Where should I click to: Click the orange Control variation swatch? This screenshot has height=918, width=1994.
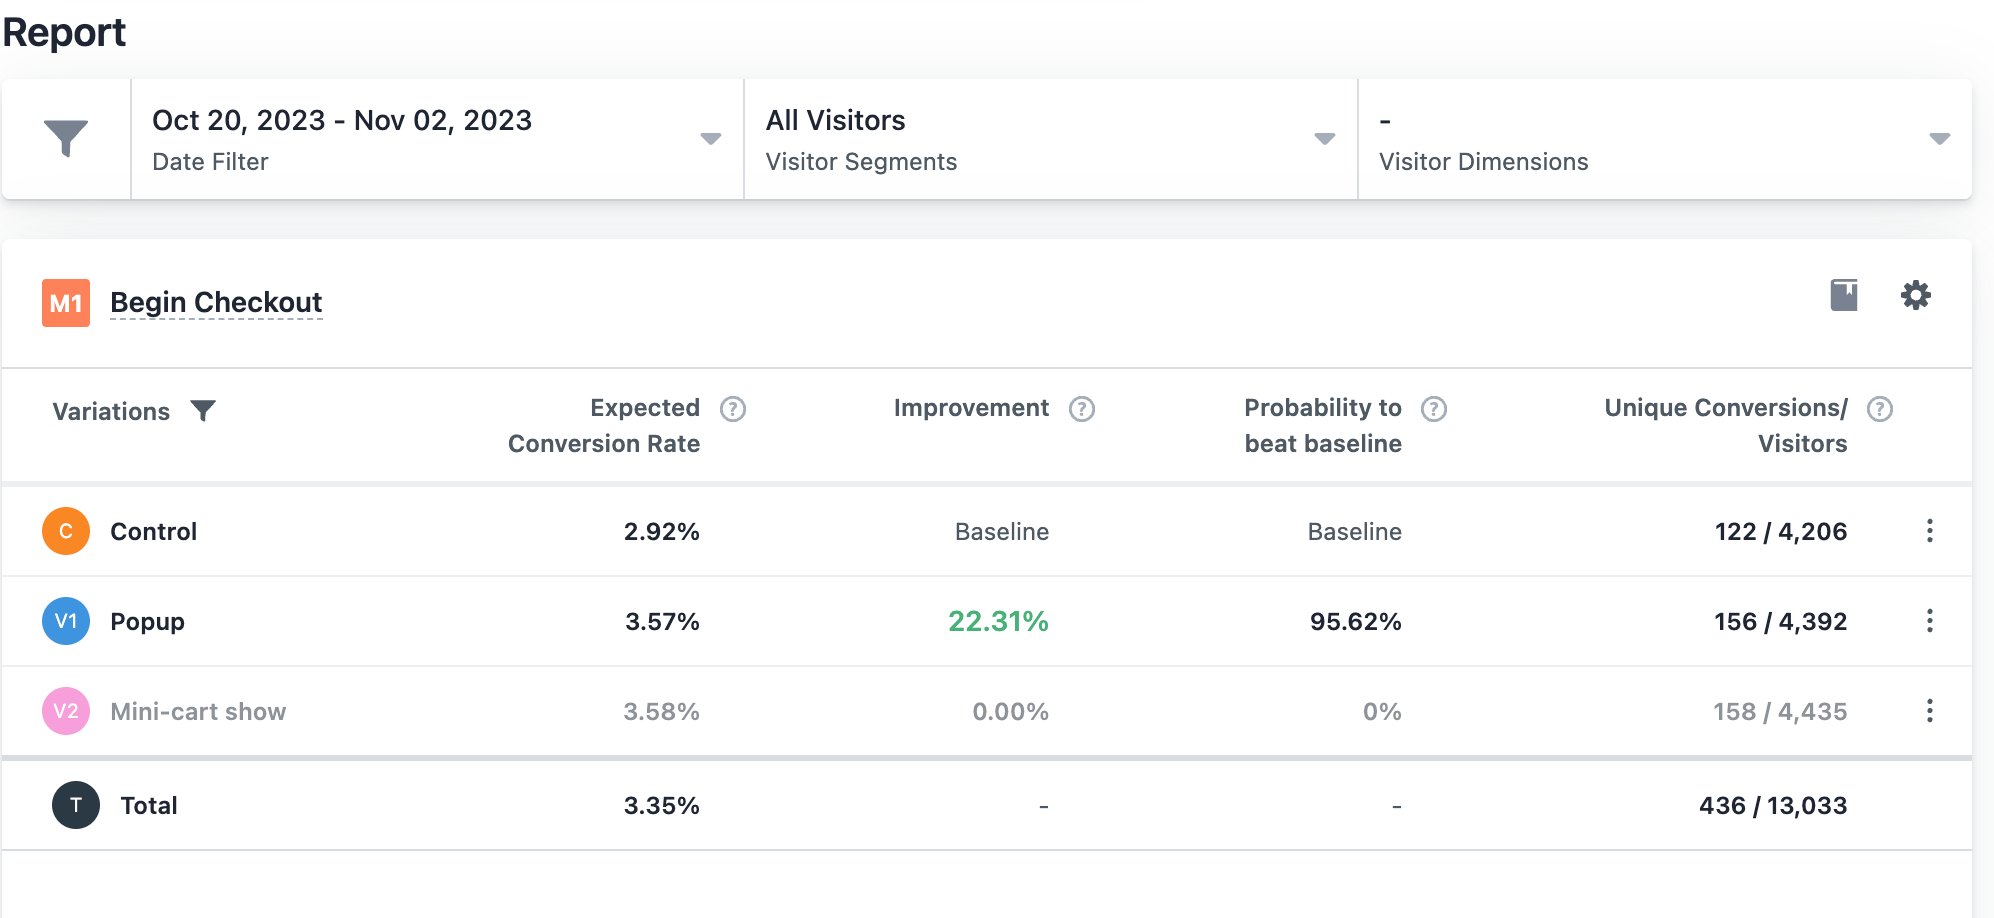click(66, 531)
